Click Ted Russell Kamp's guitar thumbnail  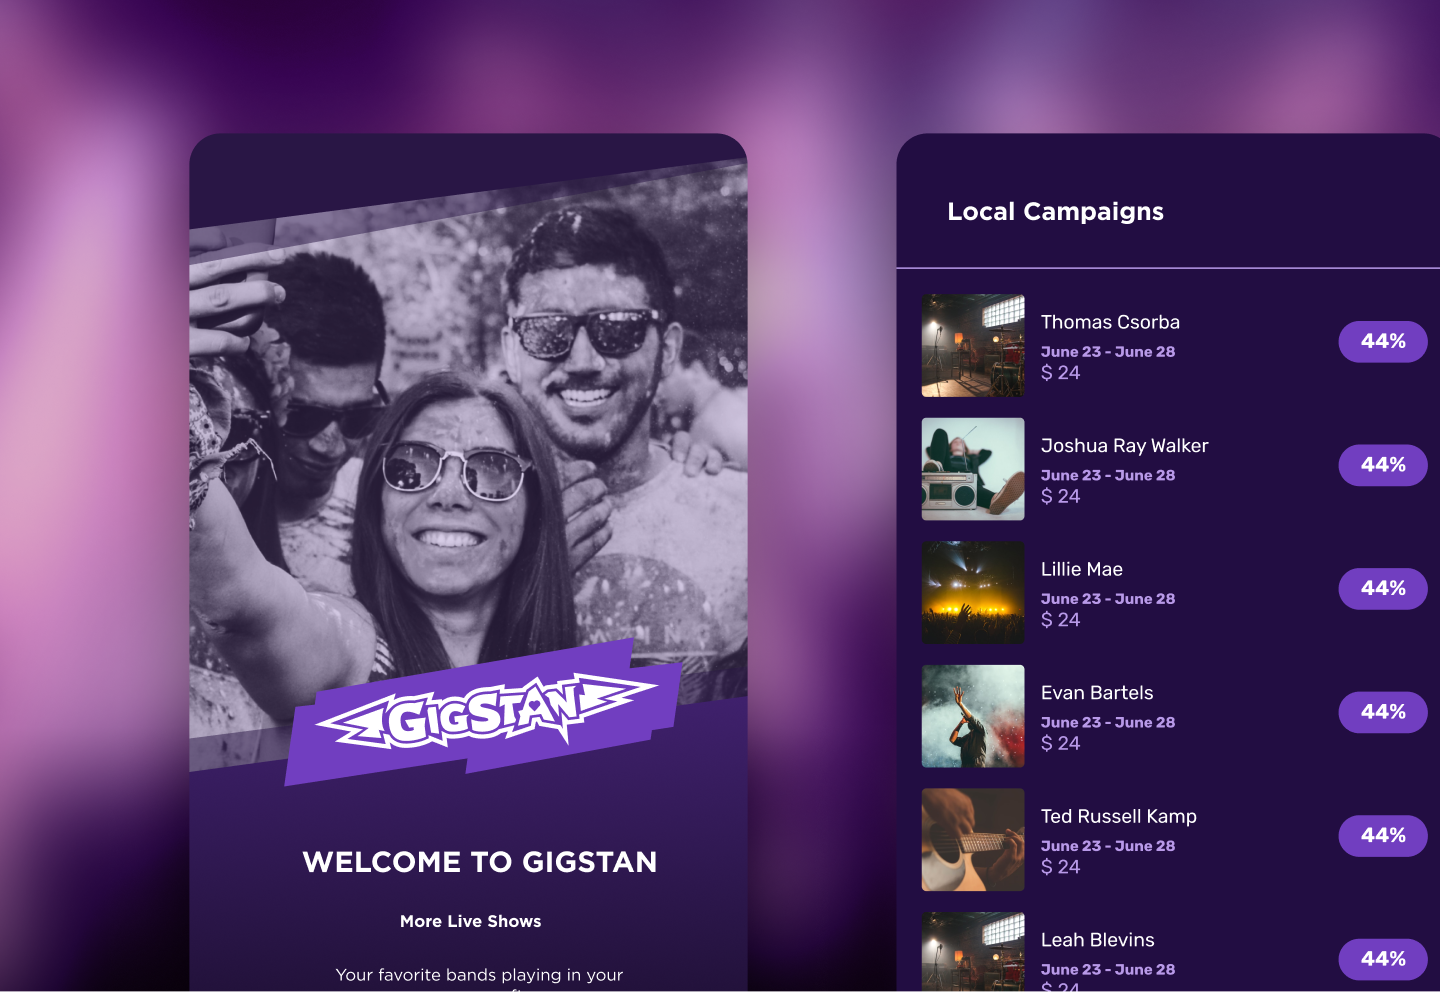[972, 839]
